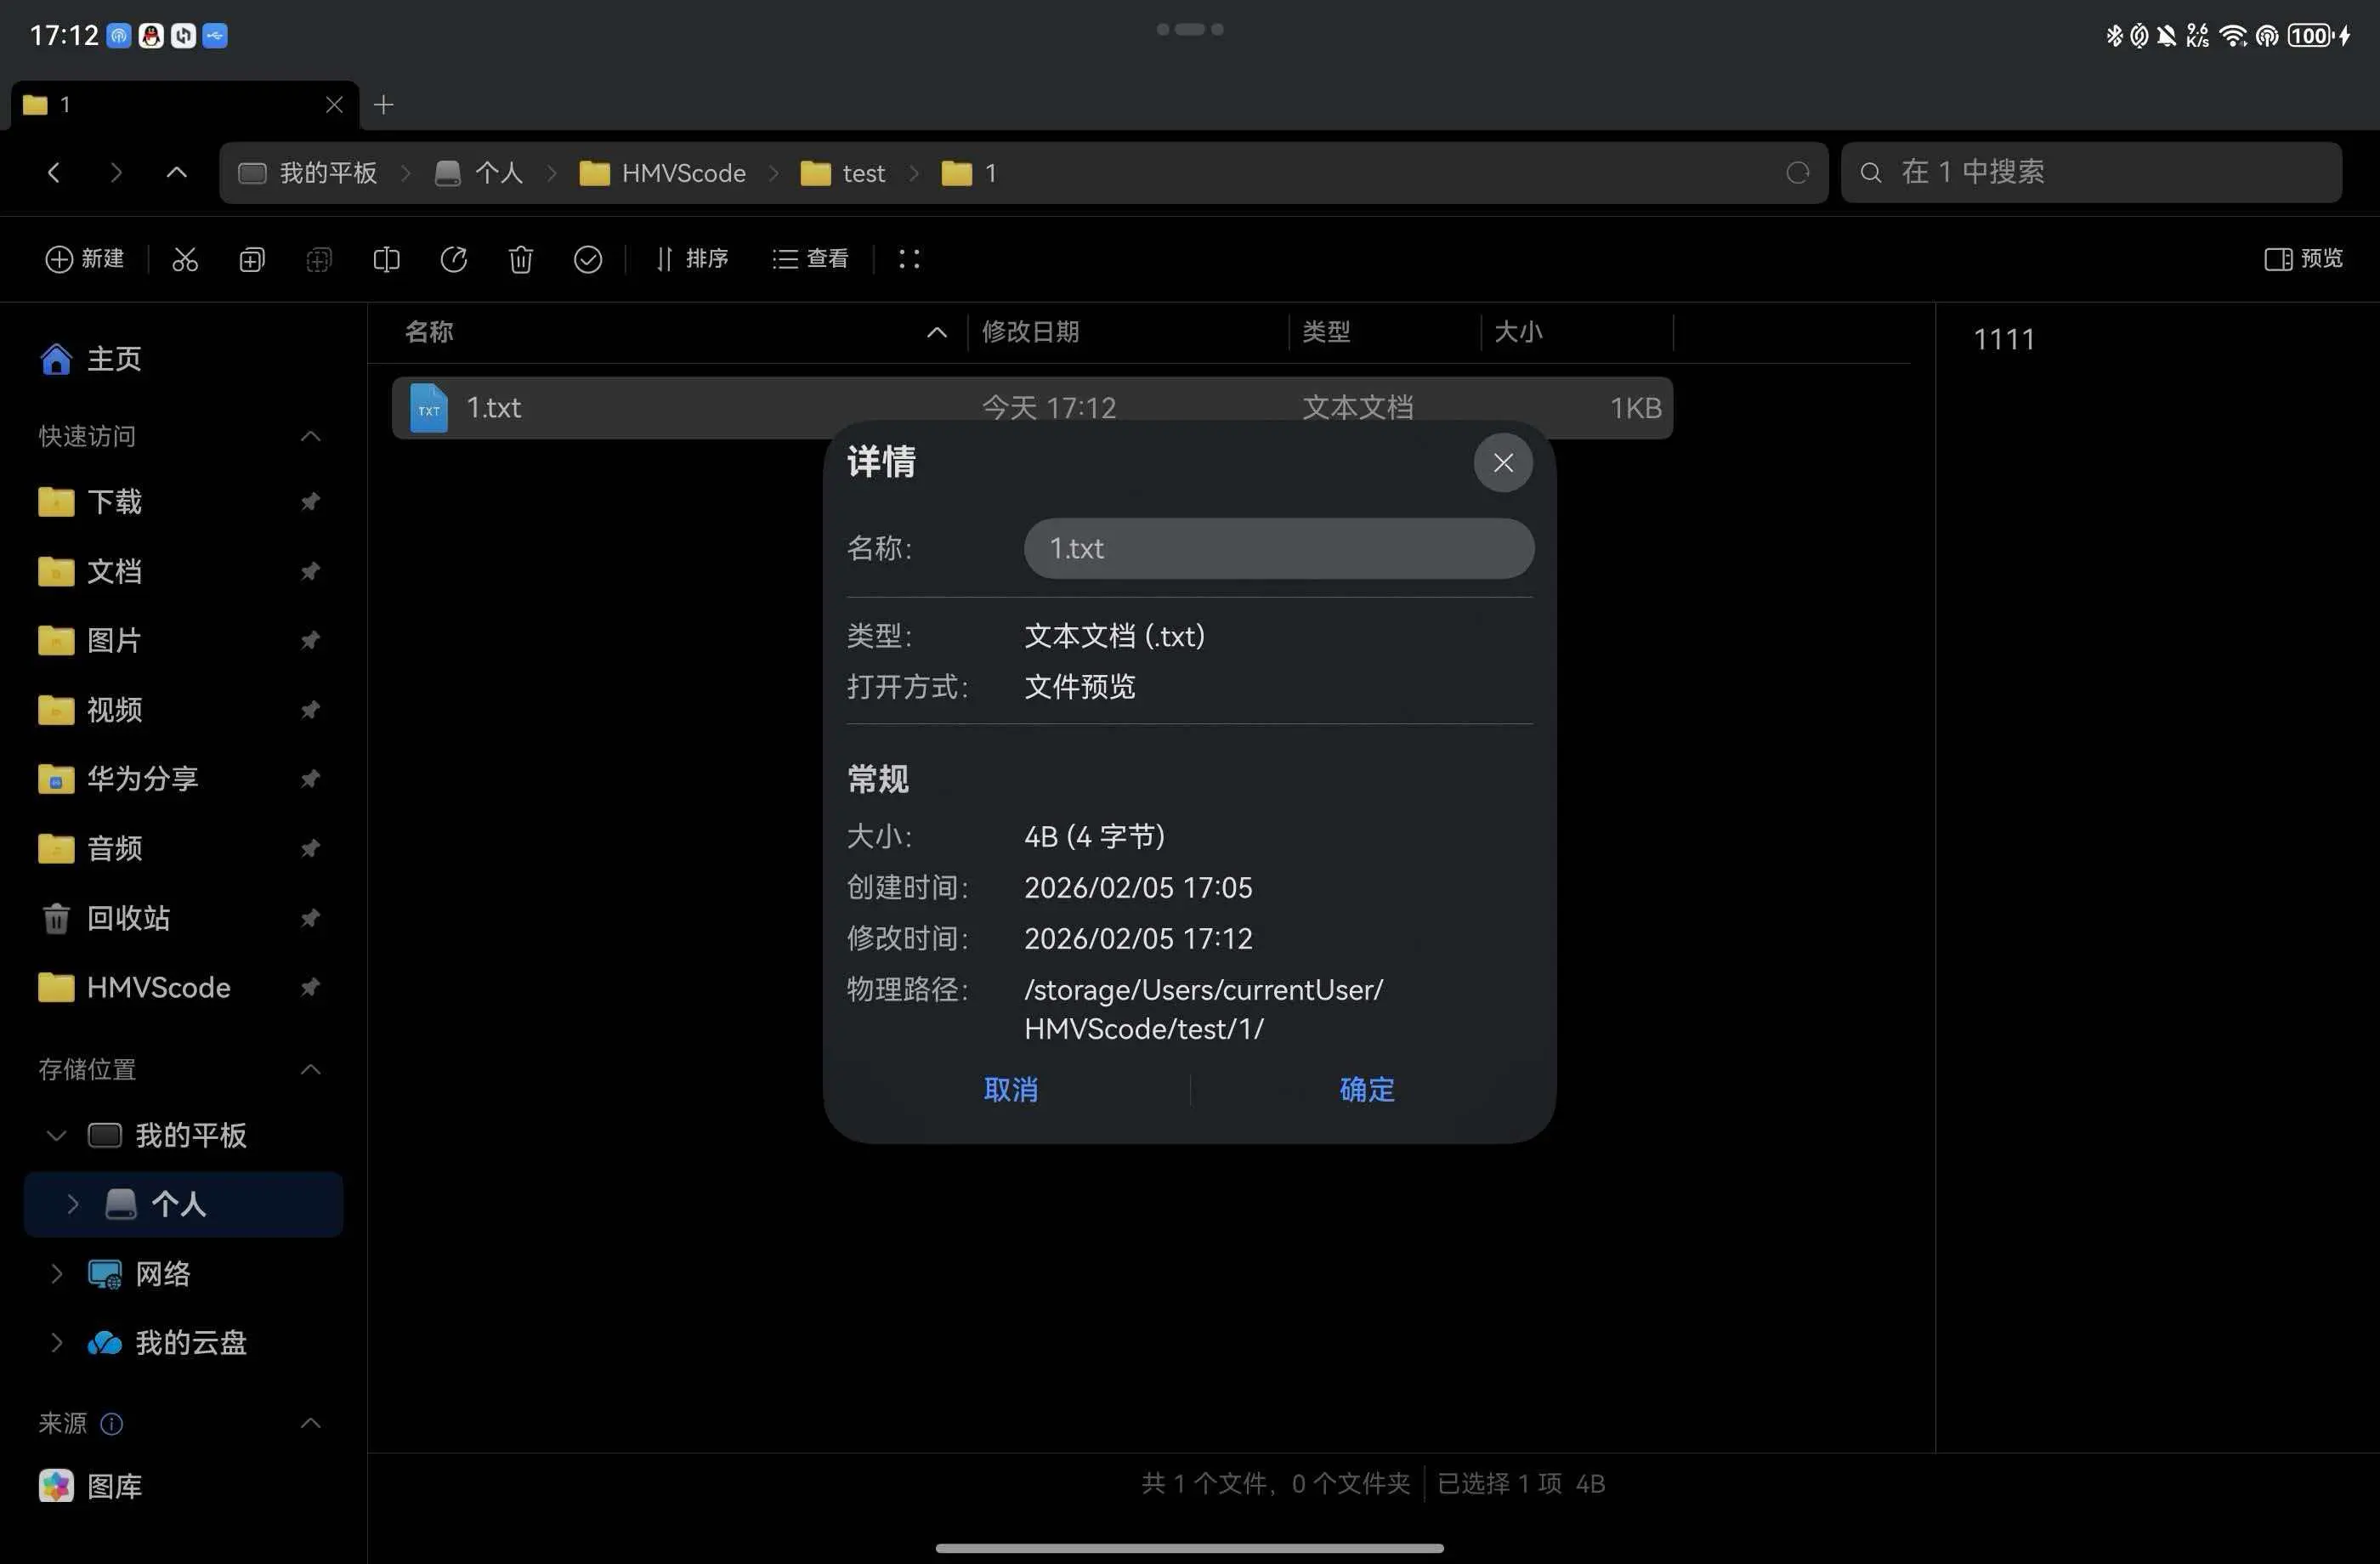This screenshot has height=1564, width=2380.
Task: Click the rename icon in toolbar
Action: 386,259
